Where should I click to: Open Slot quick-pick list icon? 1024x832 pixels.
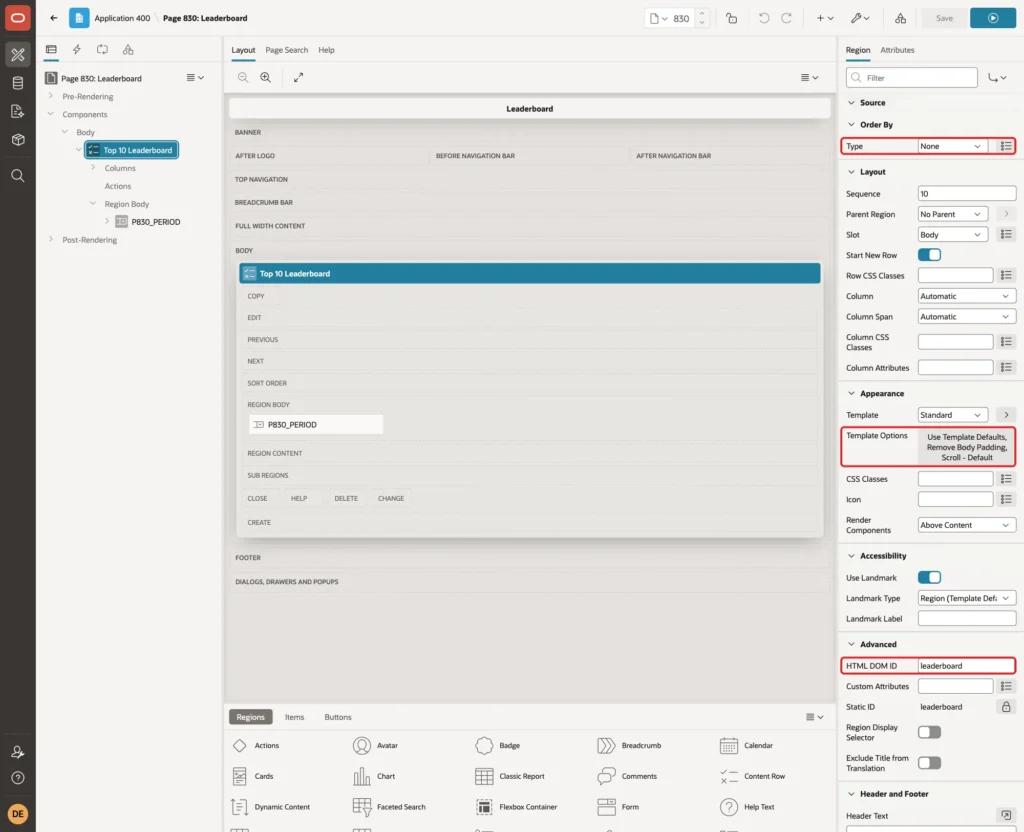[1006, 234]
